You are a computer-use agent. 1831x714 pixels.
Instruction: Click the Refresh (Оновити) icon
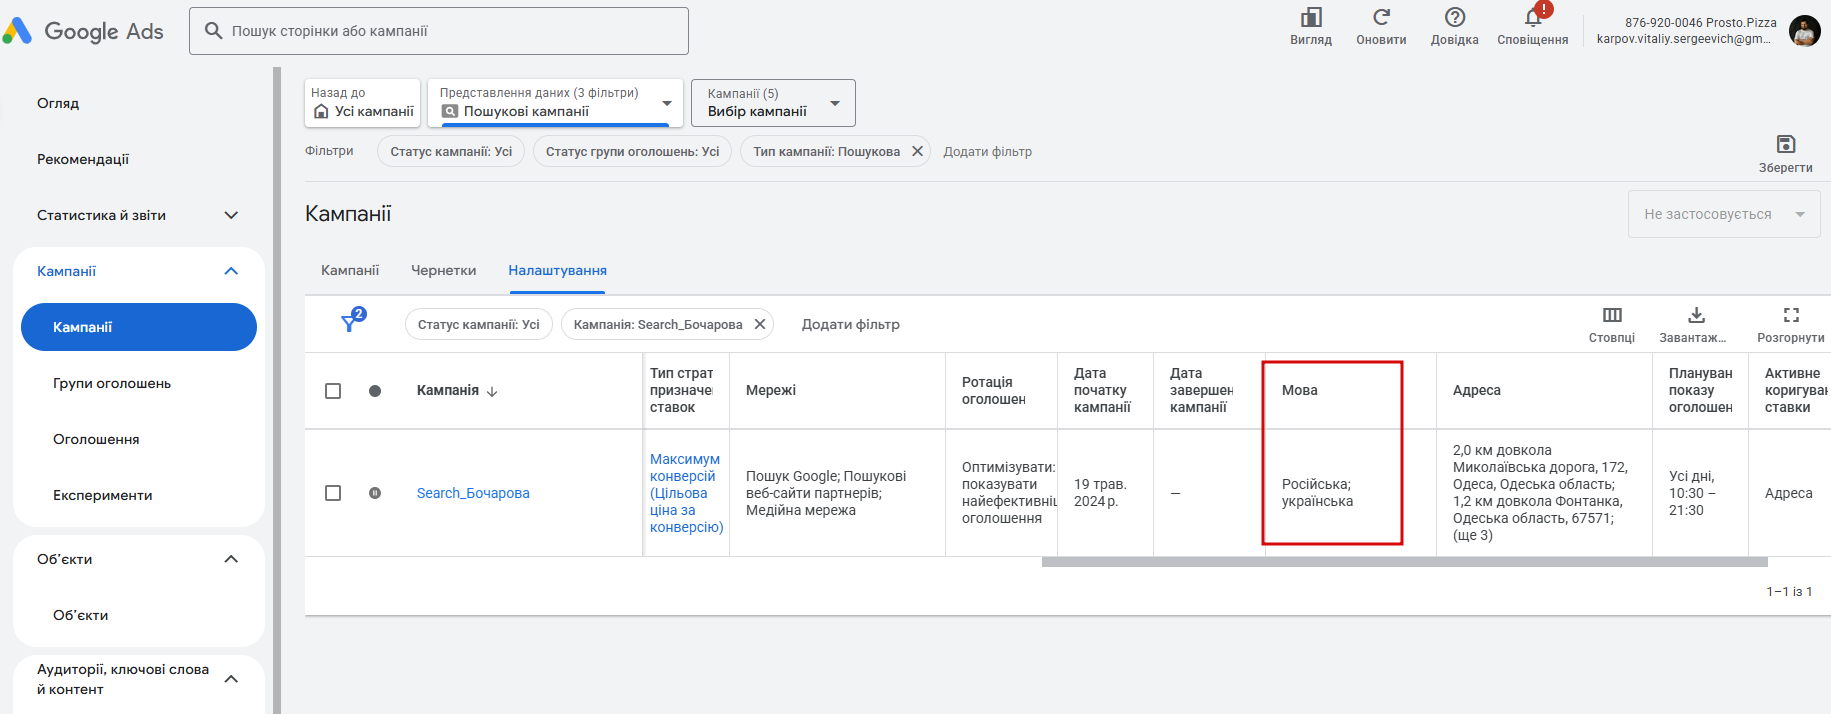pos(1381,18)
